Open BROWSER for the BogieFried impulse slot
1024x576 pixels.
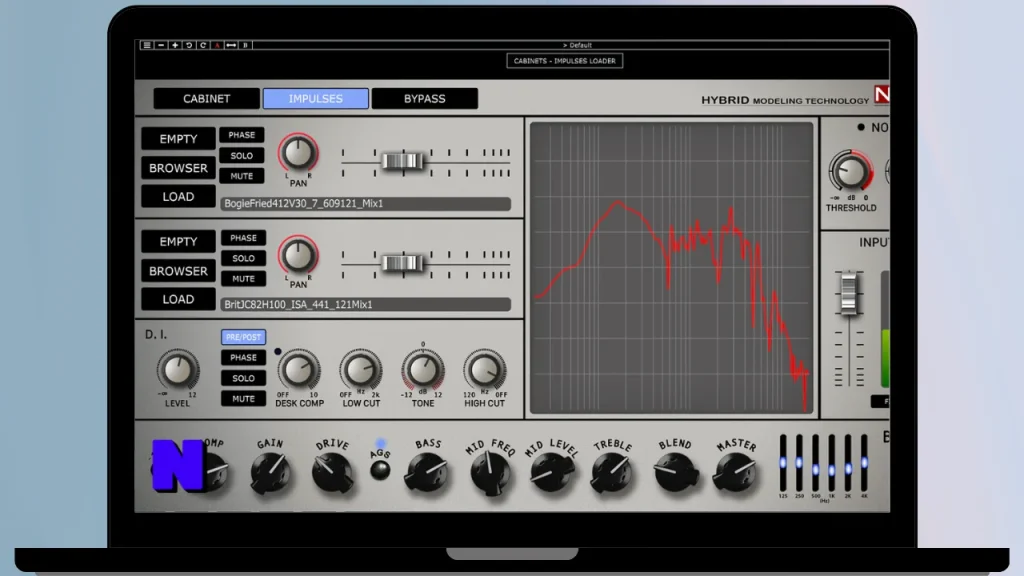178,168
